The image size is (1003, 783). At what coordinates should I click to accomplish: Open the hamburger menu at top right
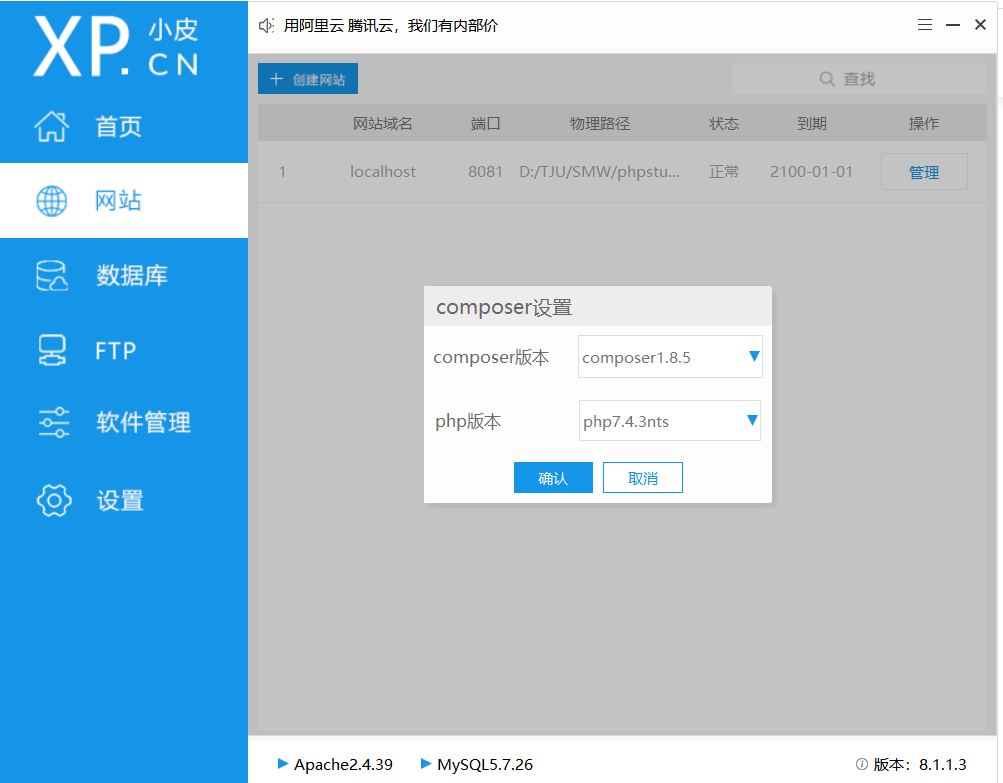tap(924, 25)
